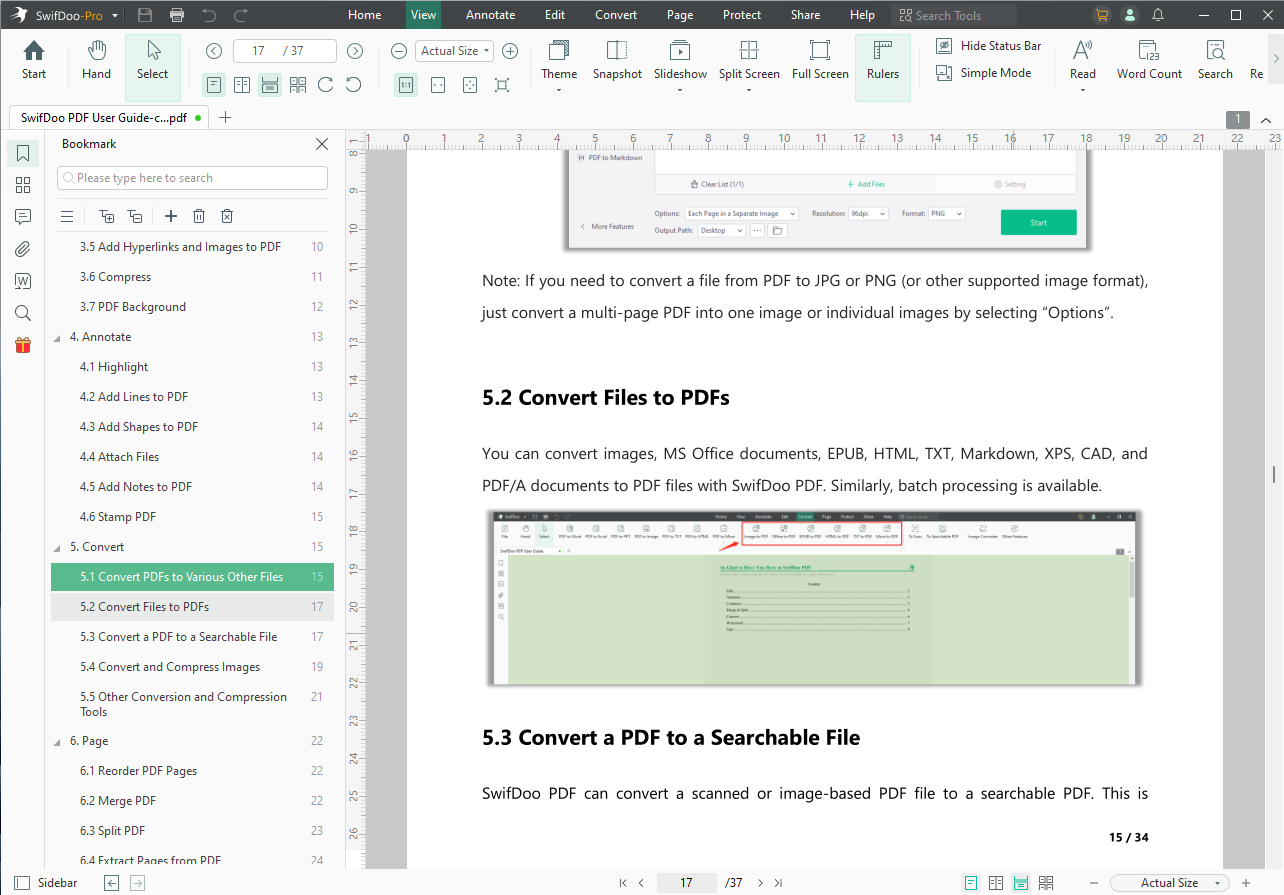
Task: Open new tab with plus button
Action: coord(225,117)
